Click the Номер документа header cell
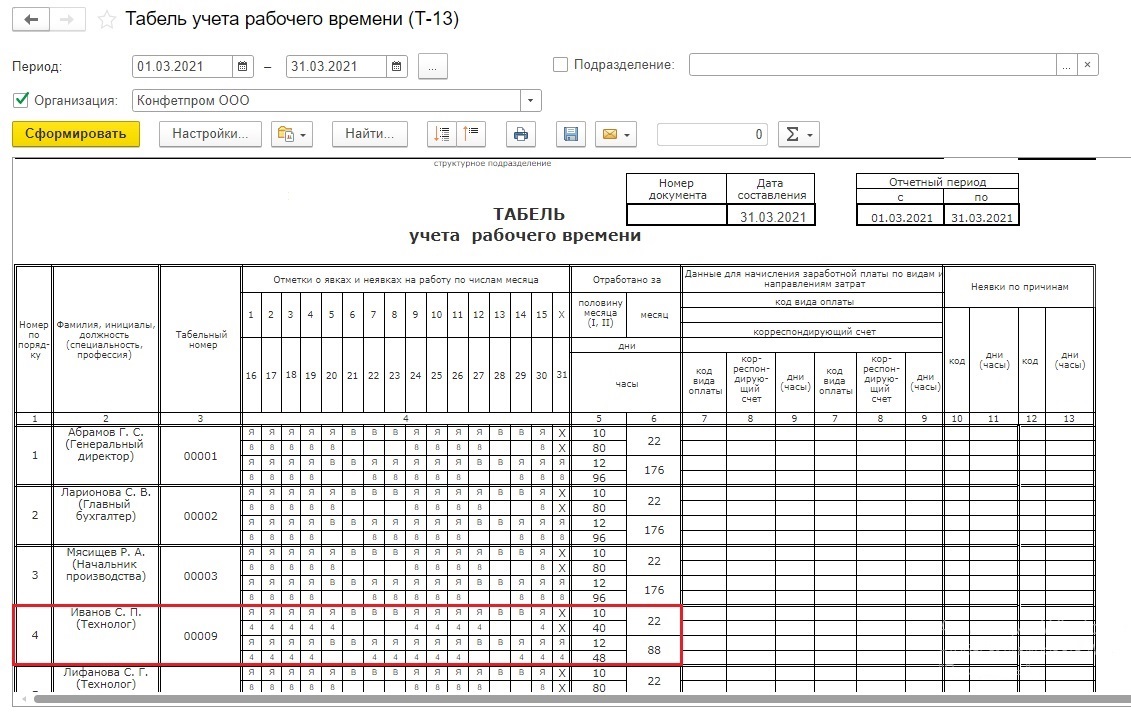The height and width of the screenshot is (713, 1131). tap(677, 189)
